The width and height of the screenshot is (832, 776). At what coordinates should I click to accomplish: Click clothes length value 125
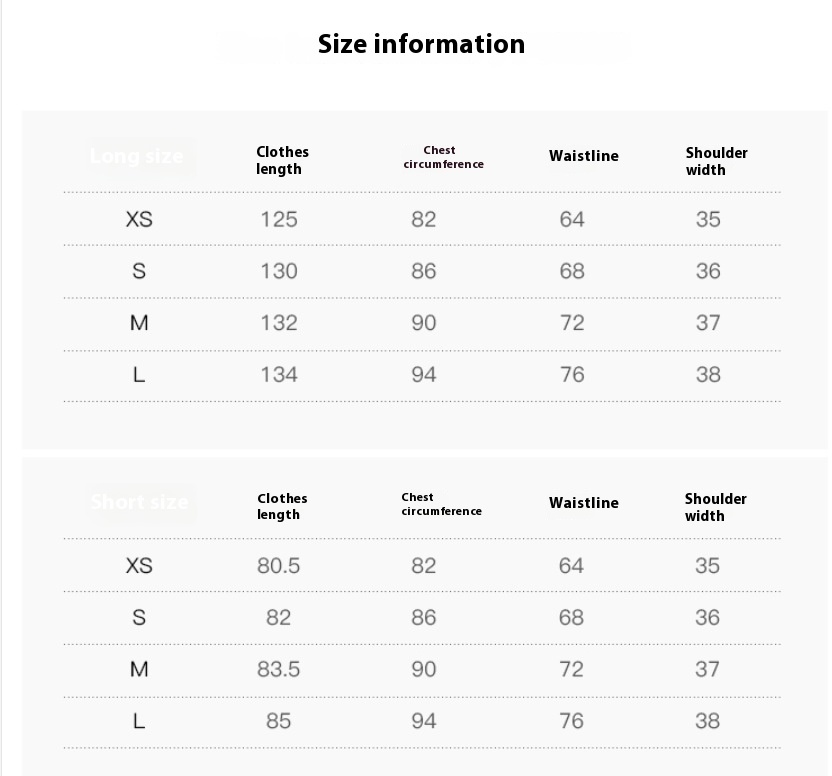click(x=279, y=219)
